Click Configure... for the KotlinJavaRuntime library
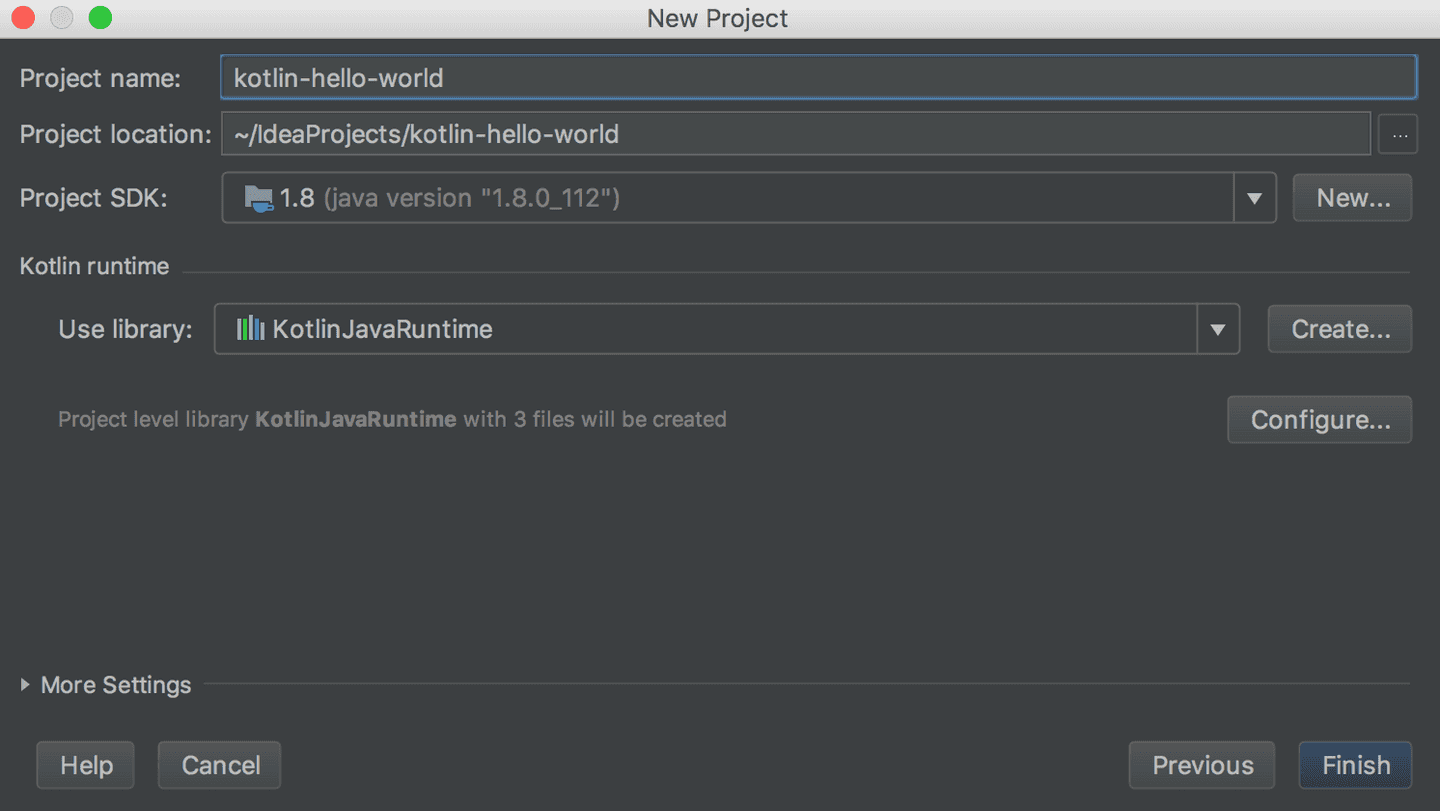This screenshot has width=1440, height=811. 1319,419
